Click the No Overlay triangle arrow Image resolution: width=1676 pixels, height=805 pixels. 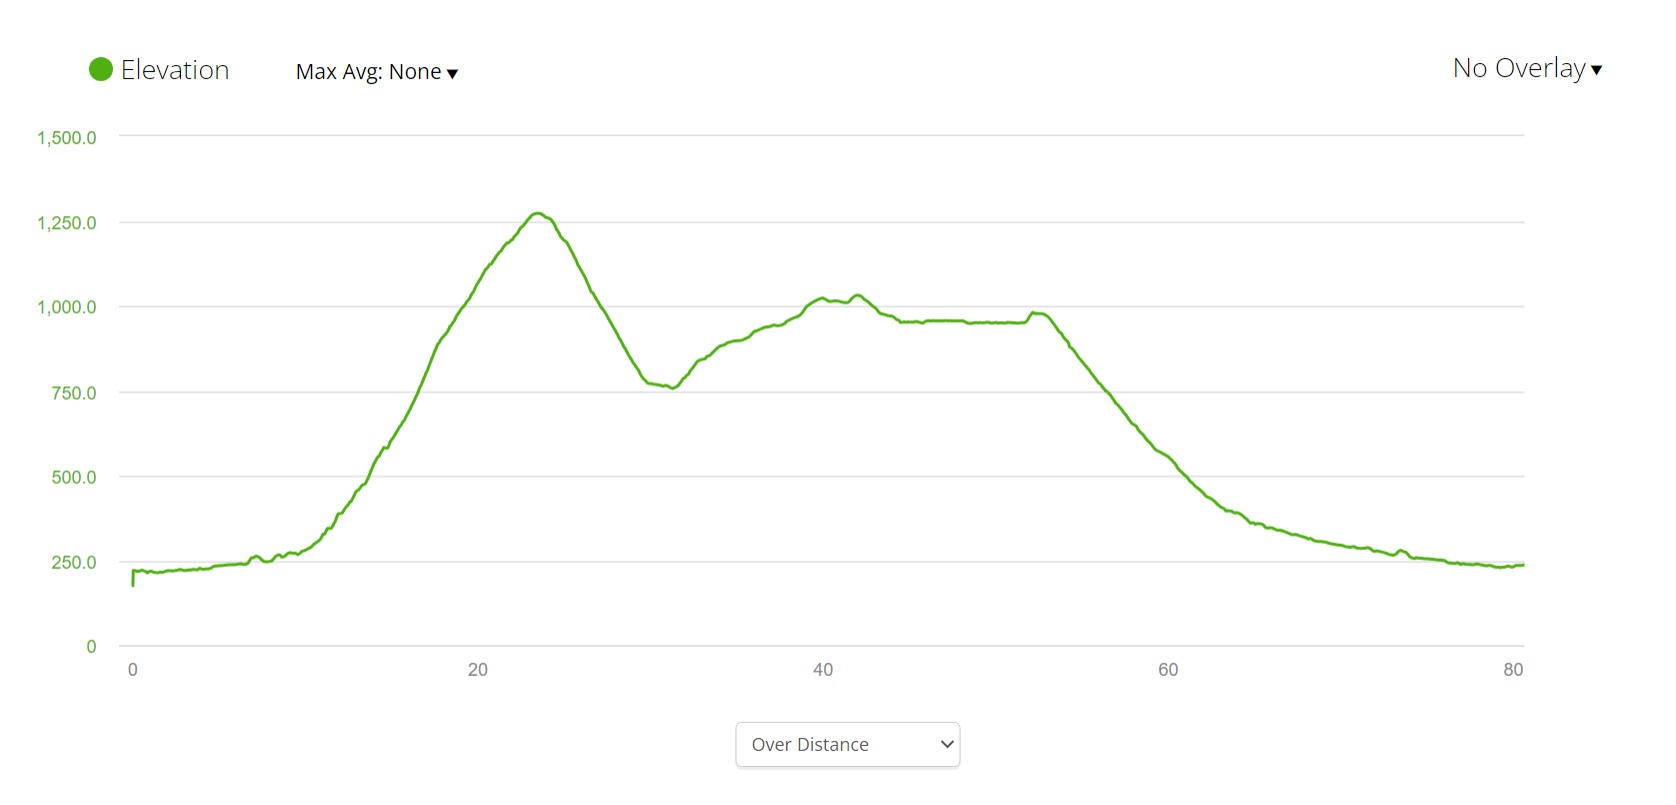pyautogui.click(x=1597, y=70)
